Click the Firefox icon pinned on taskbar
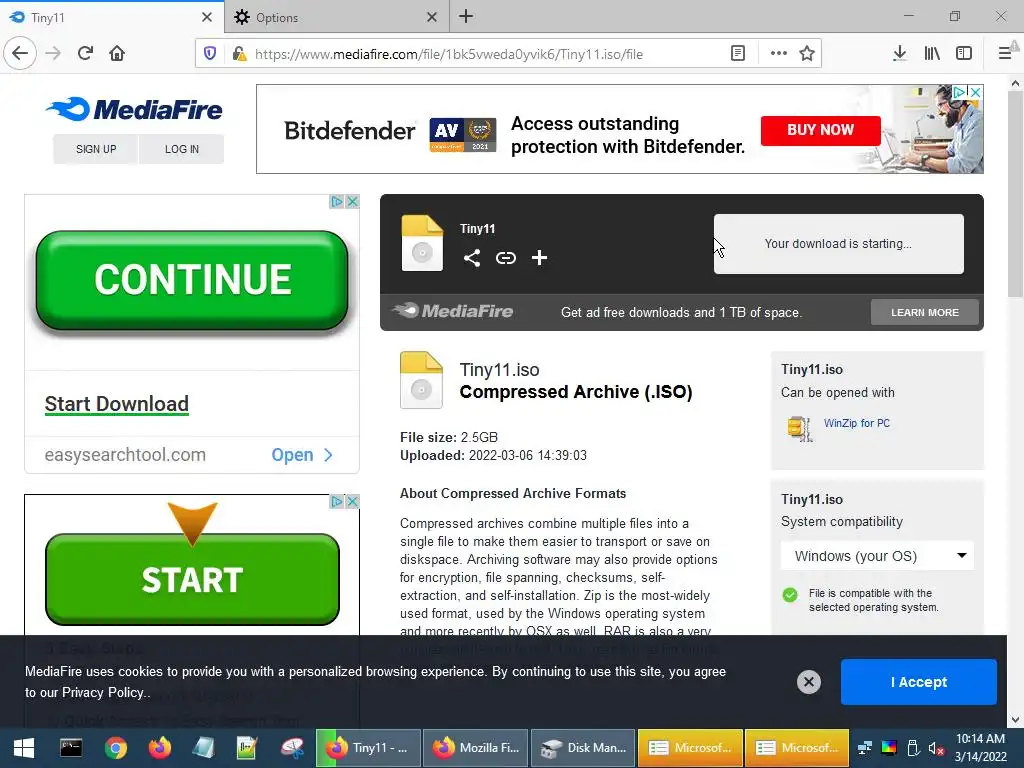Viewport: 1024px width, 768px height. (x=160, y=748)
